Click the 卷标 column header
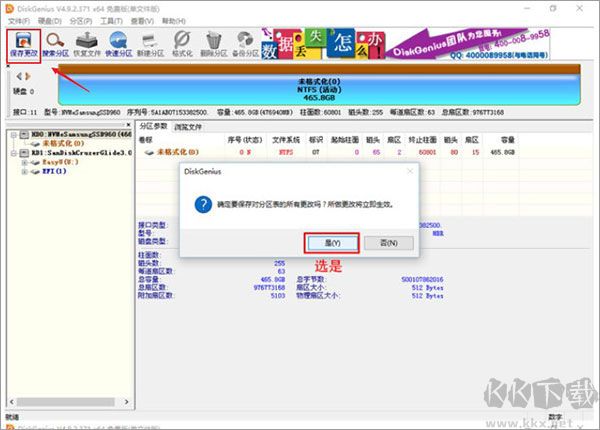The height and width of the screenshot is (430, 600). click(x=146, y=140)
